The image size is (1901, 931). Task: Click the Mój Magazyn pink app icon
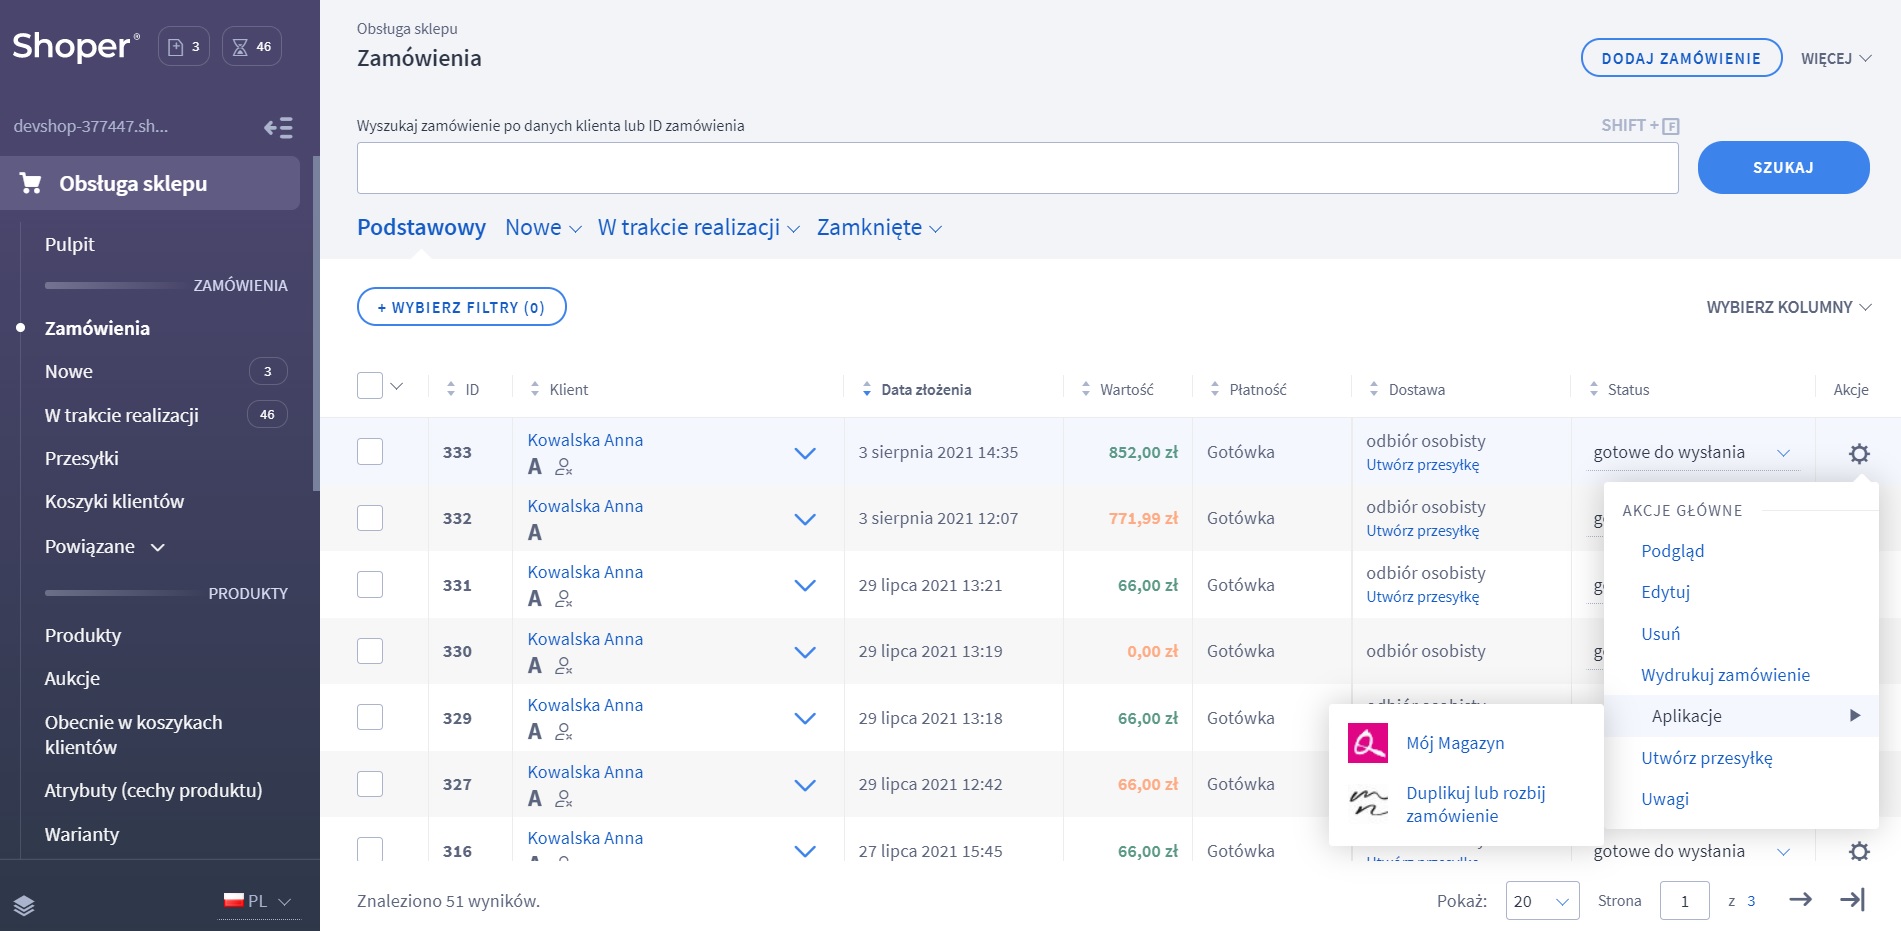point(1367,743)
